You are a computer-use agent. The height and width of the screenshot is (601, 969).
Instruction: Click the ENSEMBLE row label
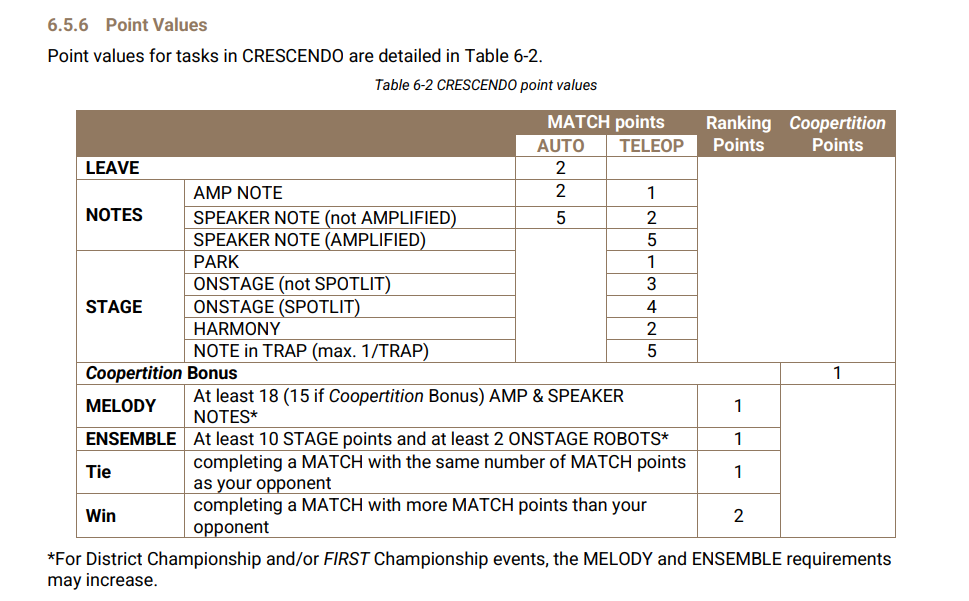tap(130, 439)
